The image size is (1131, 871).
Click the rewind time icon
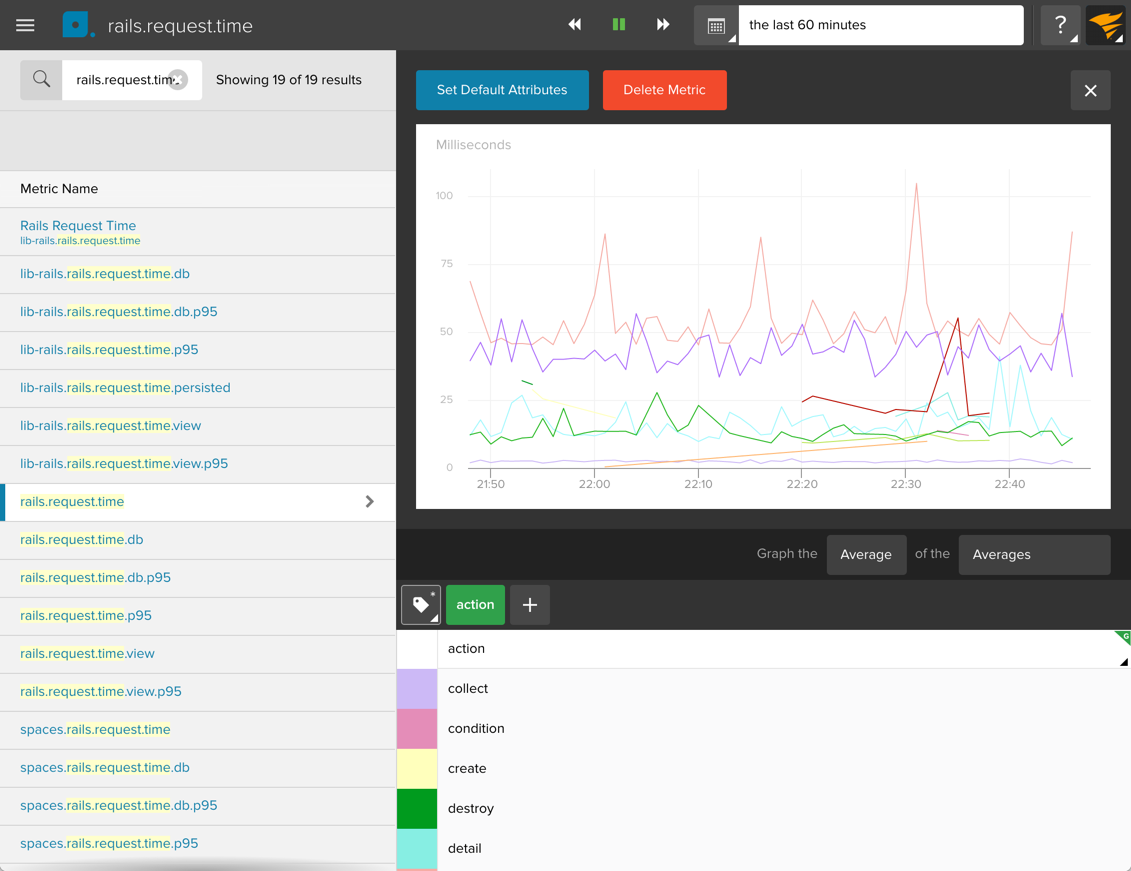coord(575,25)
